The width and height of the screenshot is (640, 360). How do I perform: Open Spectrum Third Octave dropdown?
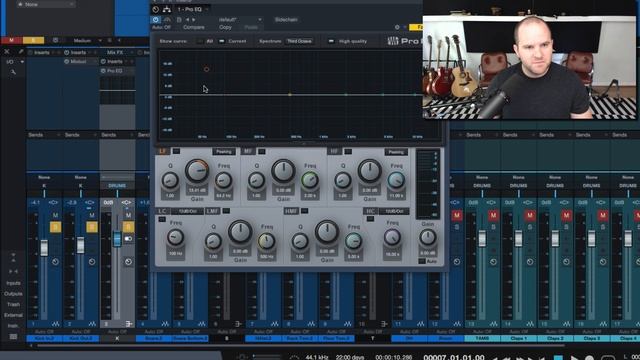click(299, 41)
